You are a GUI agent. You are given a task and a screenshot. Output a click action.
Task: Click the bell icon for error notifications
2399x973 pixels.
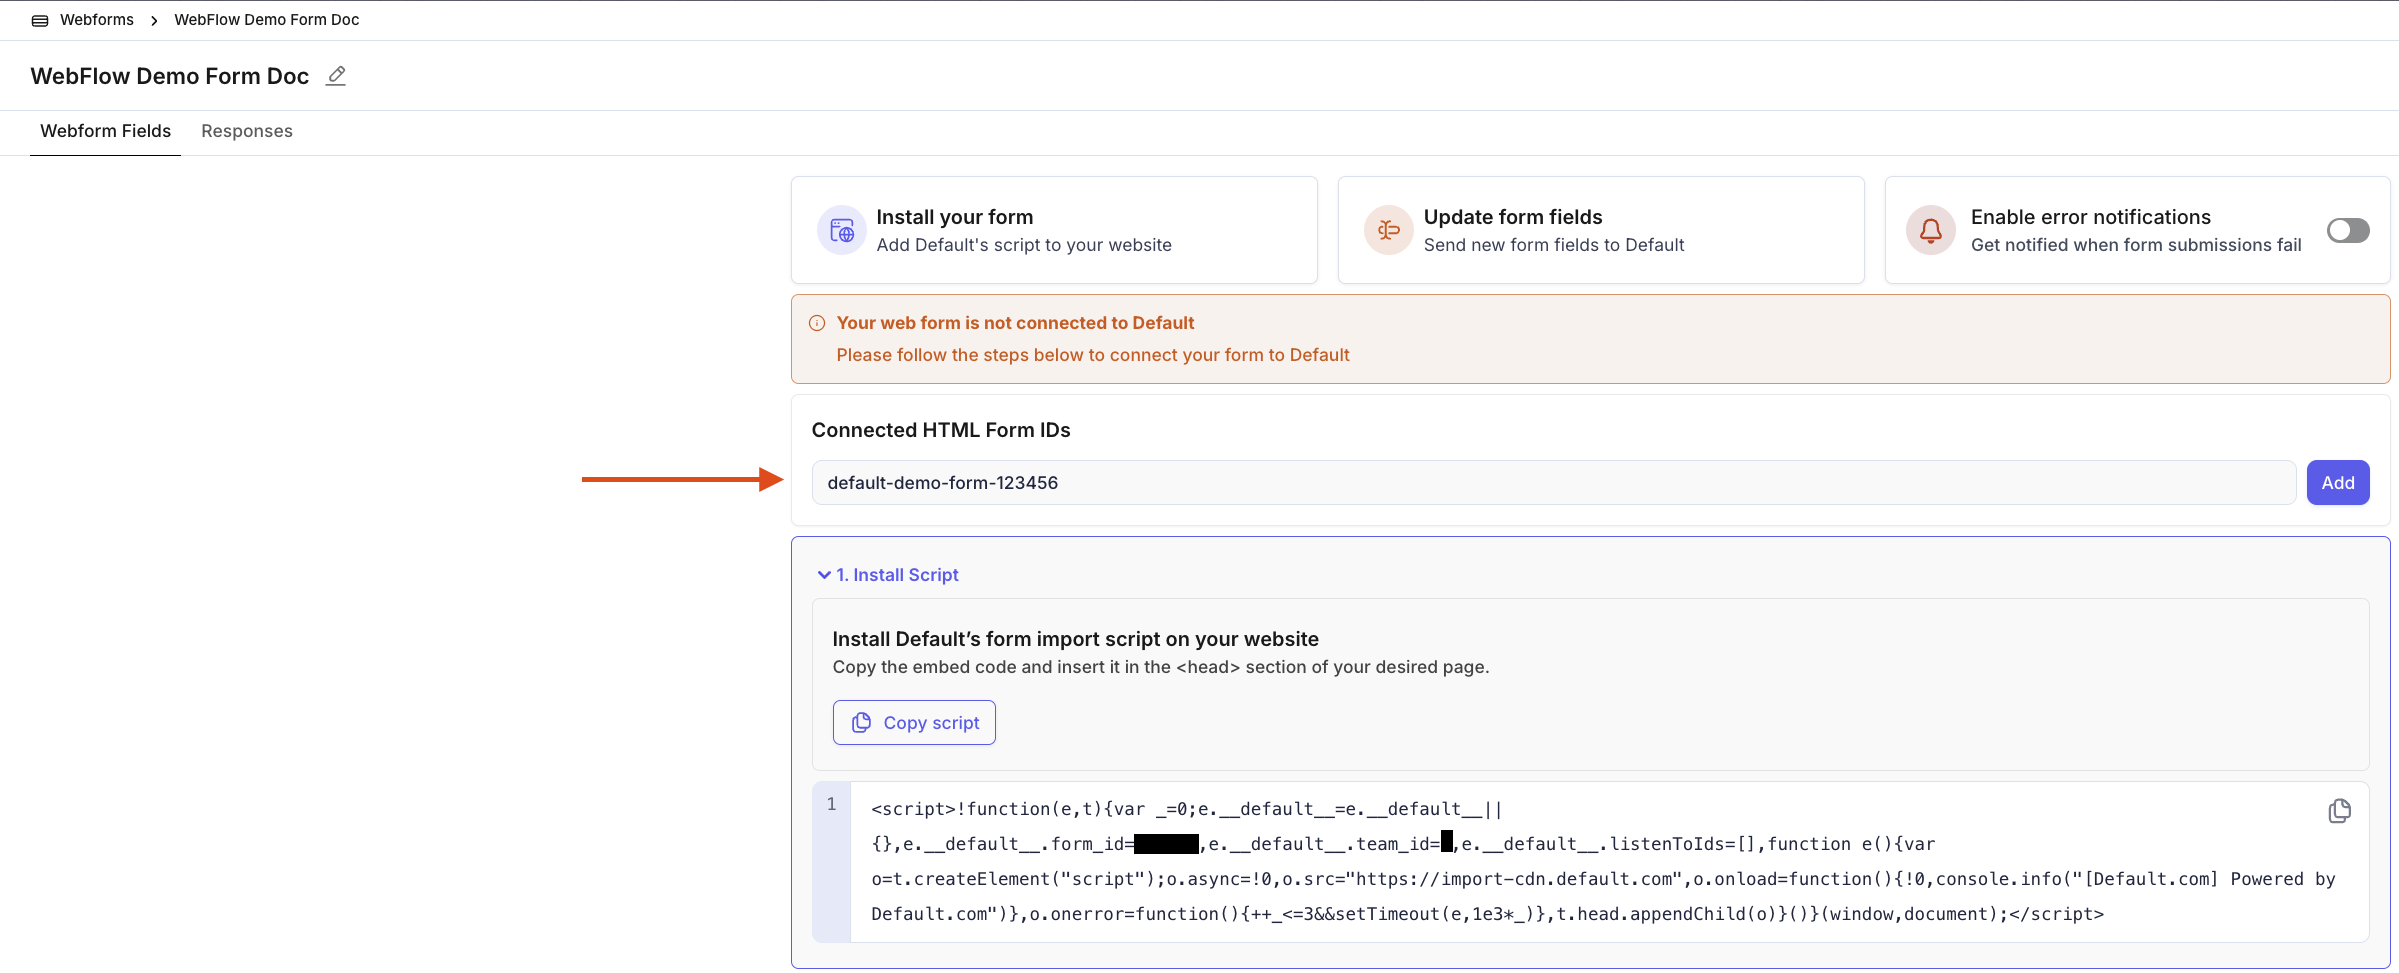[x=1930, y=231]
